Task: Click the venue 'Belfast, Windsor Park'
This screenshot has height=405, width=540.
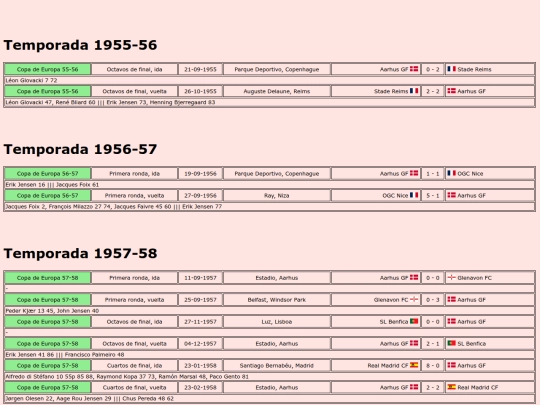Action: click(x=277, y=300)
